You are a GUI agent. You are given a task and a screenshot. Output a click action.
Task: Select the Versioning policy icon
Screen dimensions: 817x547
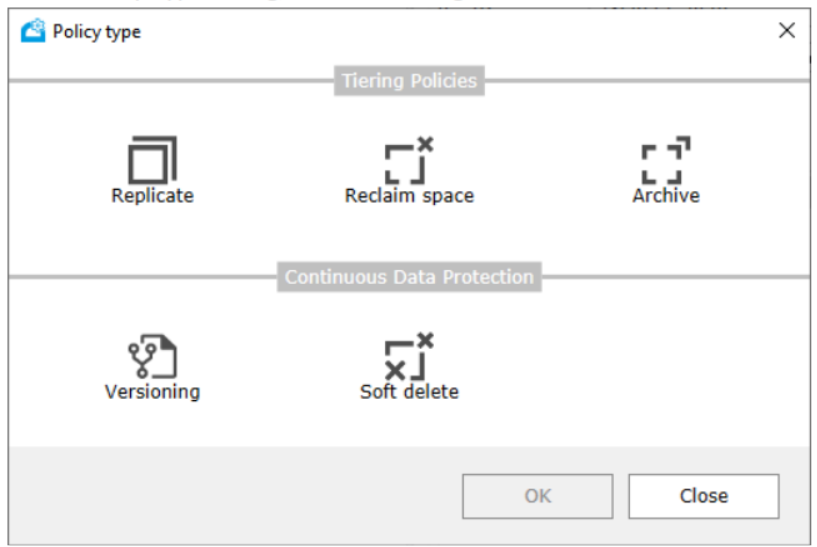tap(153, 356)
